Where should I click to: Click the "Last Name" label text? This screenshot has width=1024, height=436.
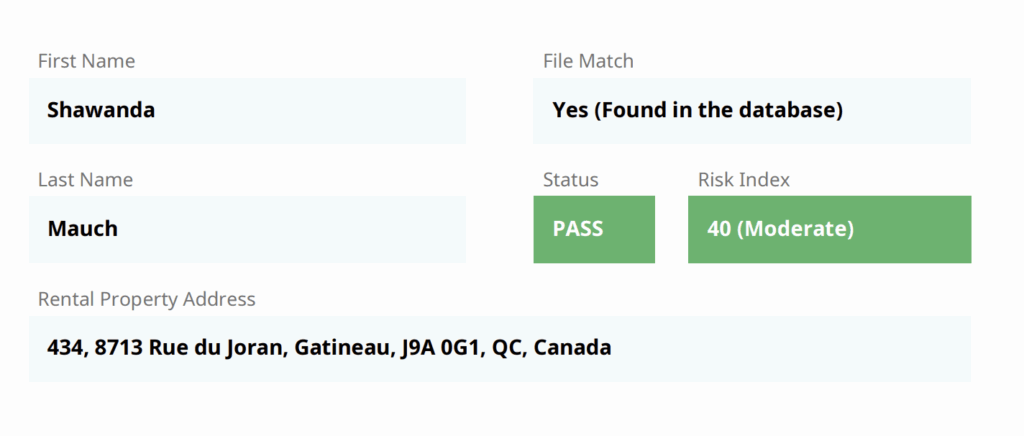[85, 180]
